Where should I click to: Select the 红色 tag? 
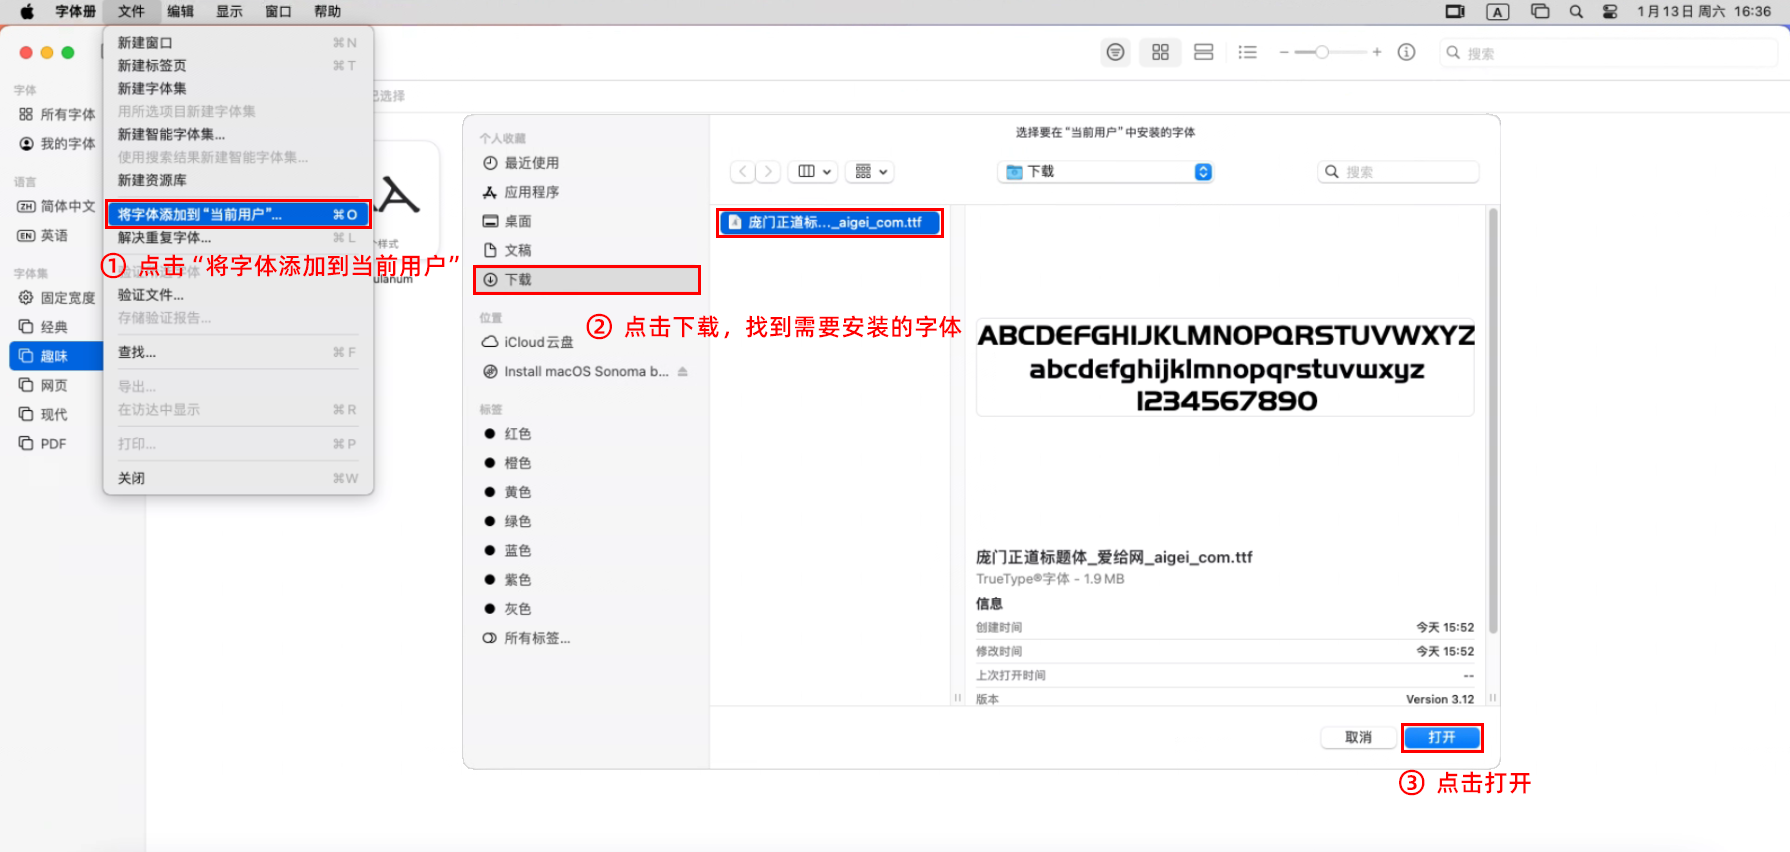point(586,434)
